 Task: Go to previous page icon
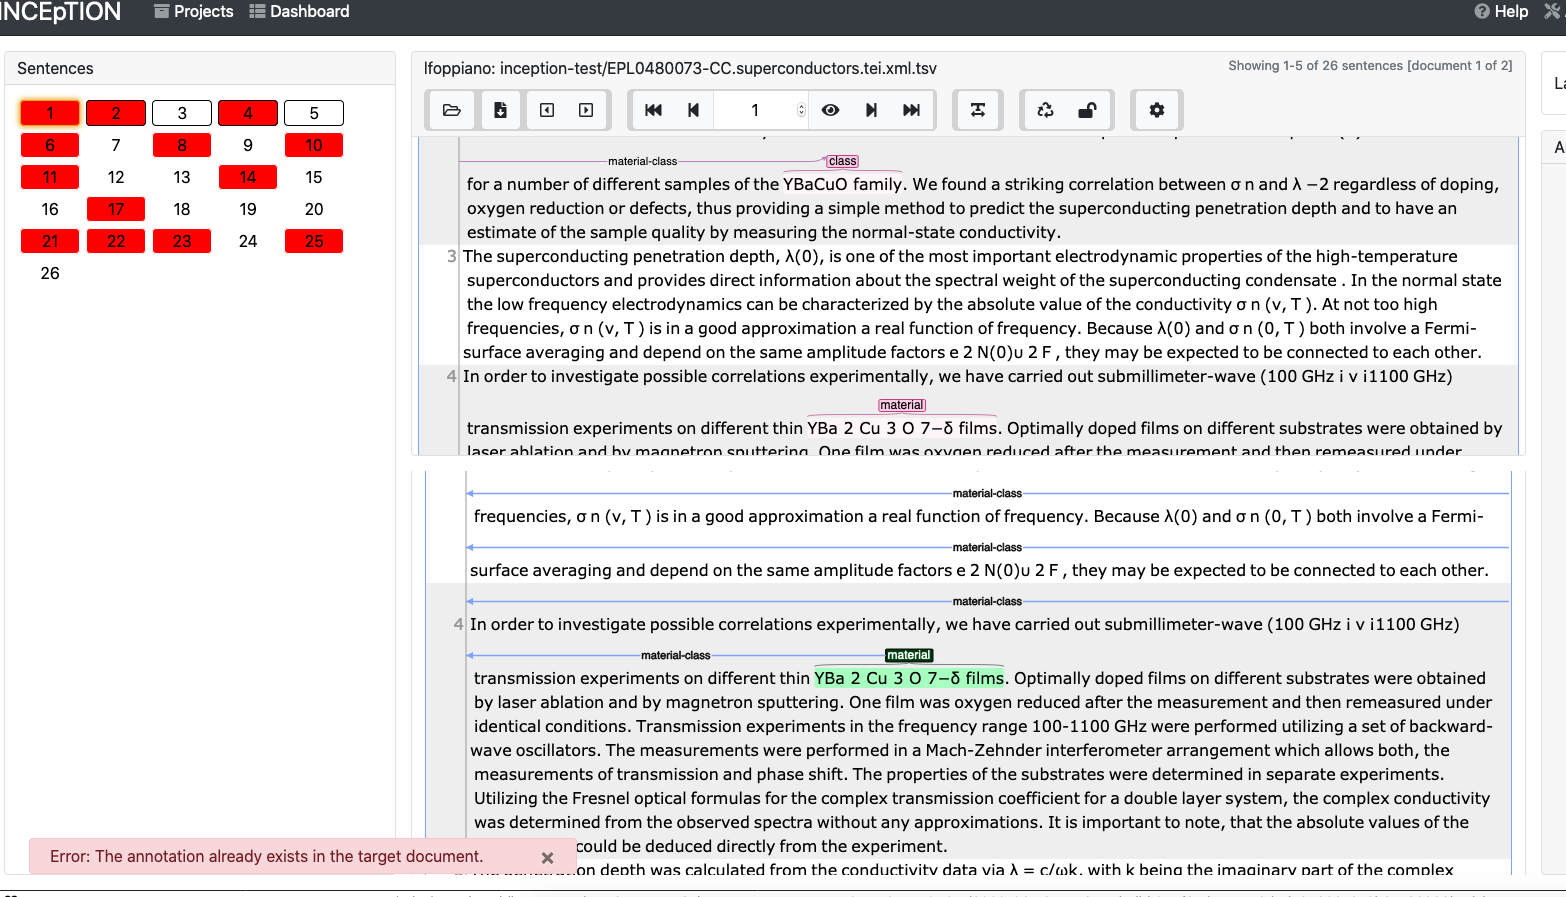693,110
